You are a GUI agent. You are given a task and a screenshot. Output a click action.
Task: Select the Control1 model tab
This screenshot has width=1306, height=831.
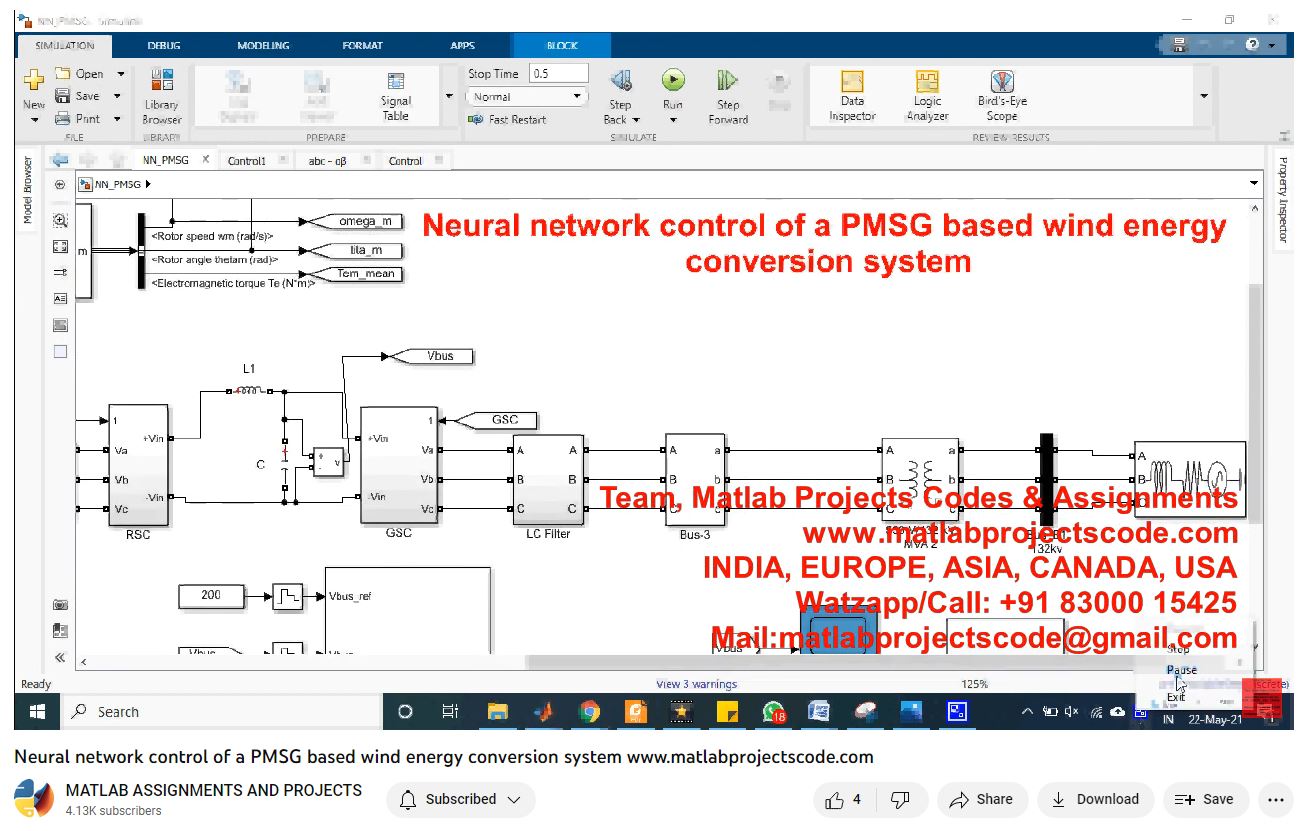click(x=247, y=160)
